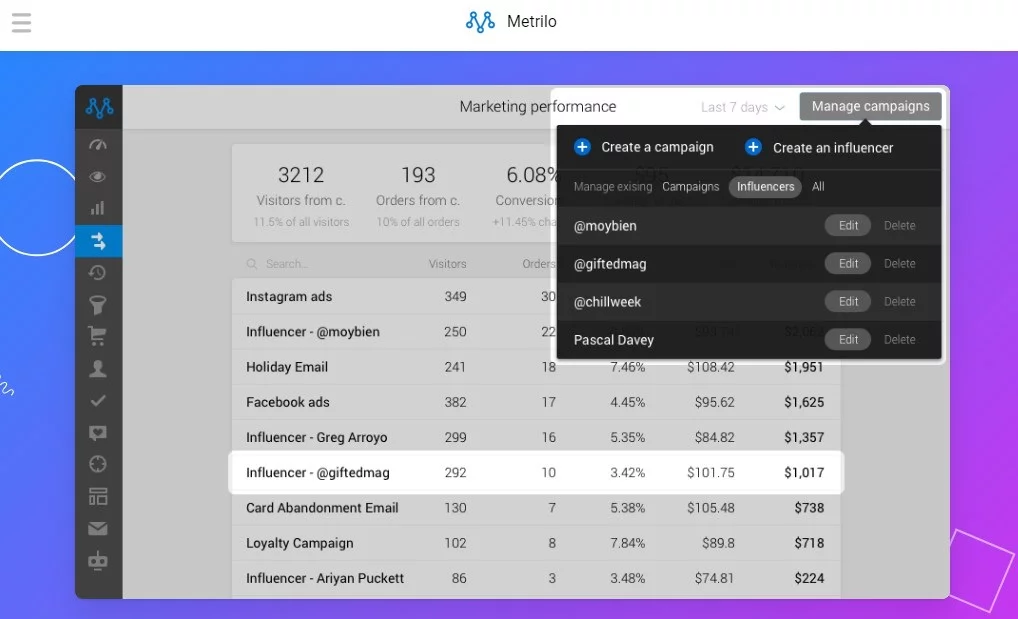Select the Influencers filter tab
The height and width of the screenshot is (619, 1018).
point(765,186)
